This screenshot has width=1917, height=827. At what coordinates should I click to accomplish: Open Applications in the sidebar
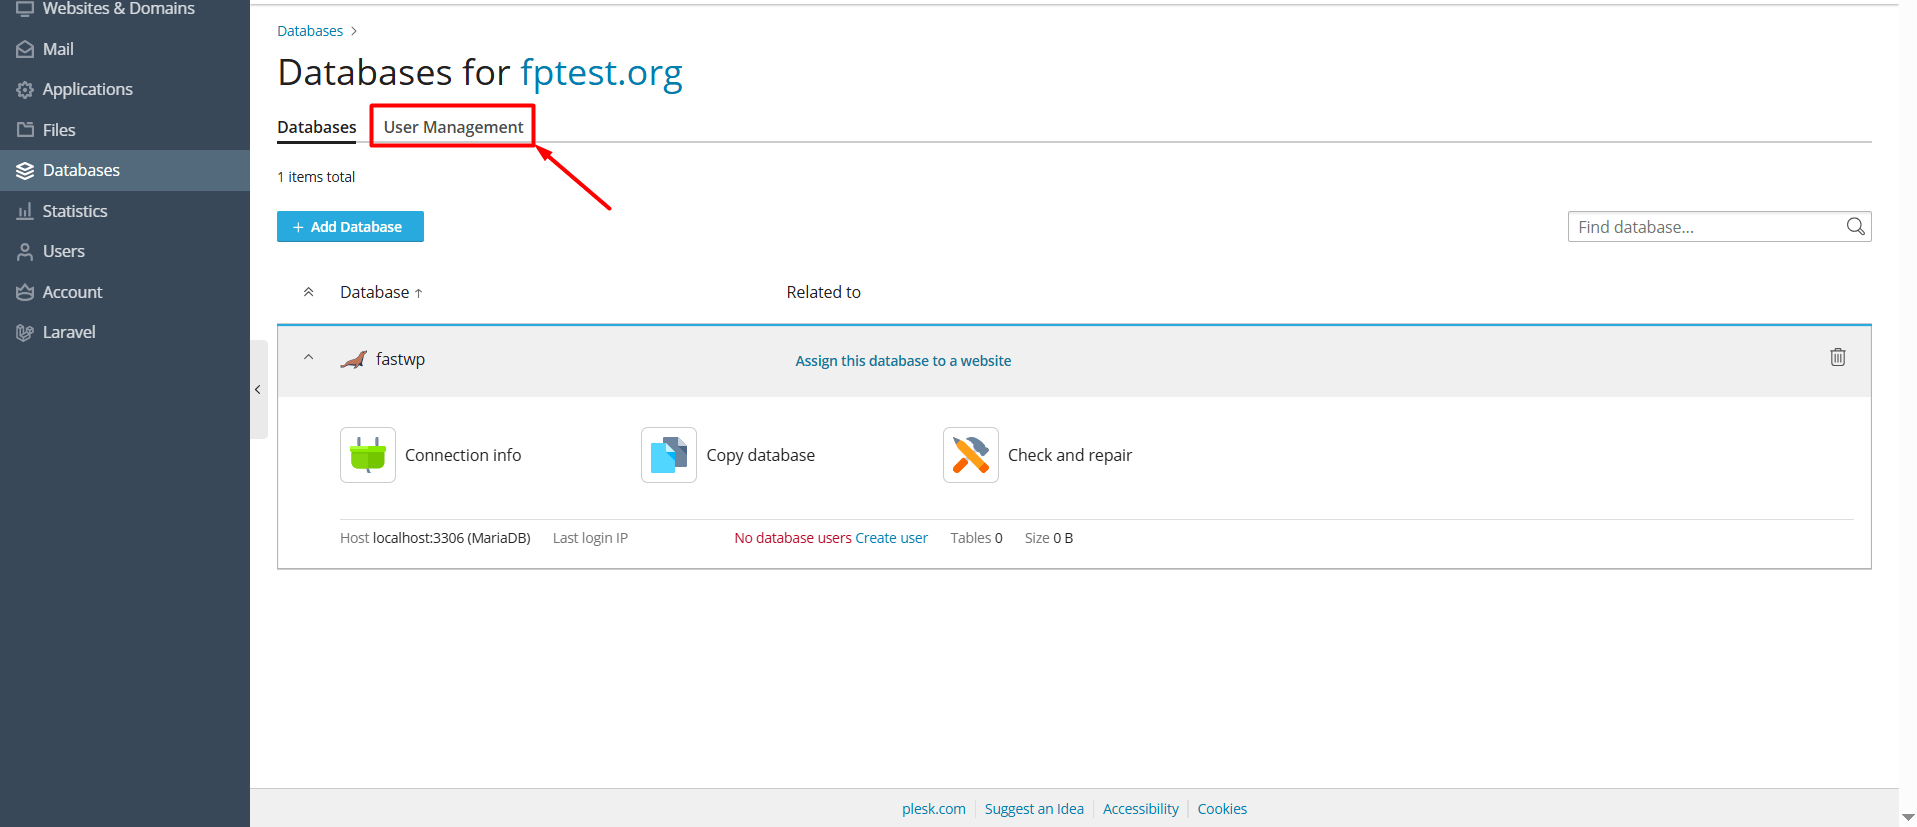87,89
